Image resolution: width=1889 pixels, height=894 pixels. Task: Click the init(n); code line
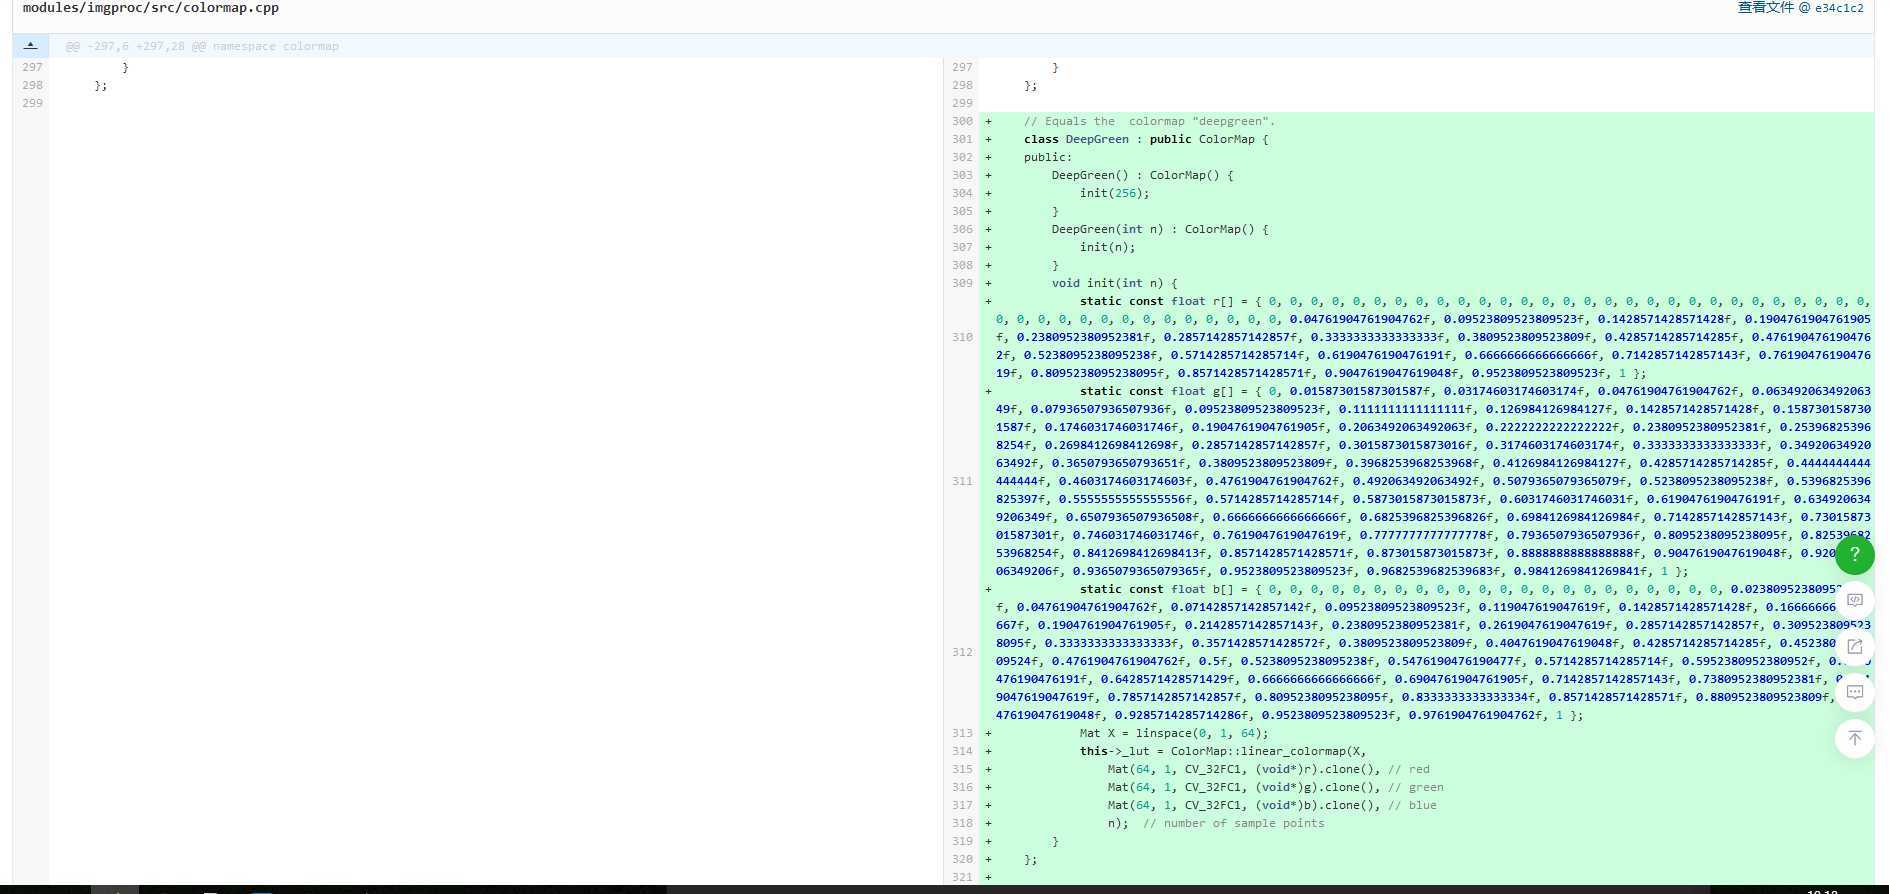[1107, 247]
